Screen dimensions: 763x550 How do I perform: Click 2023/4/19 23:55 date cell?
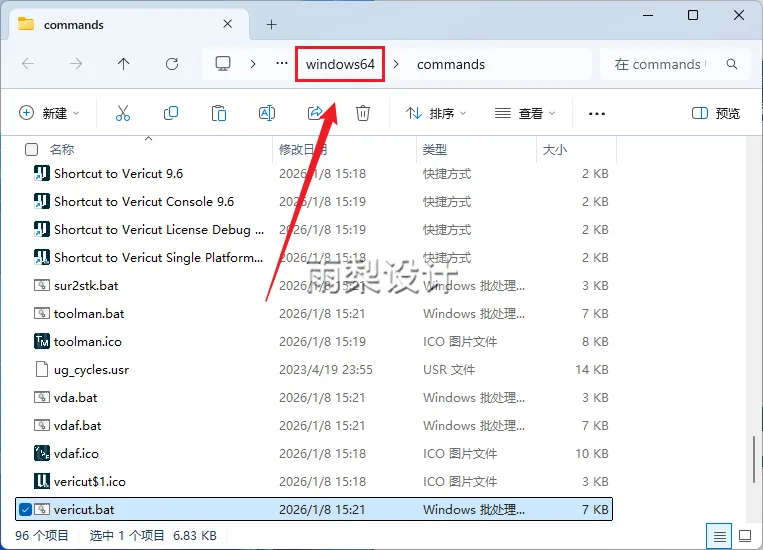click(326, 370)
